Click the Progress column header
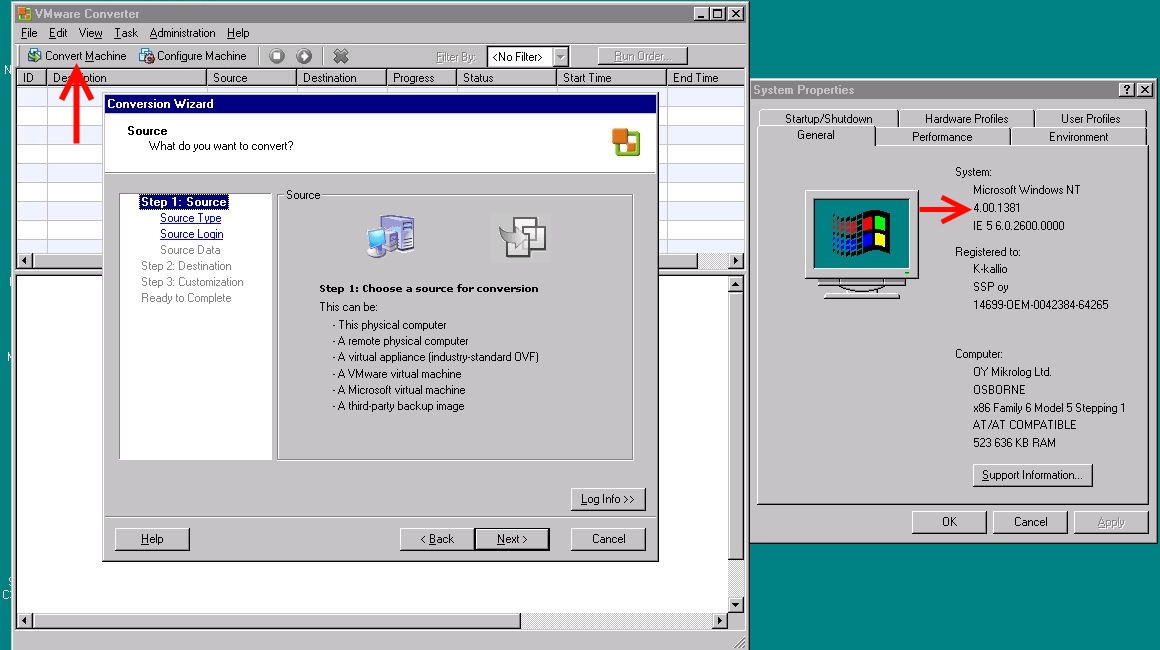Image resolution: width=1160 pixels, height=650 pixels. click(x=422, y=78)
